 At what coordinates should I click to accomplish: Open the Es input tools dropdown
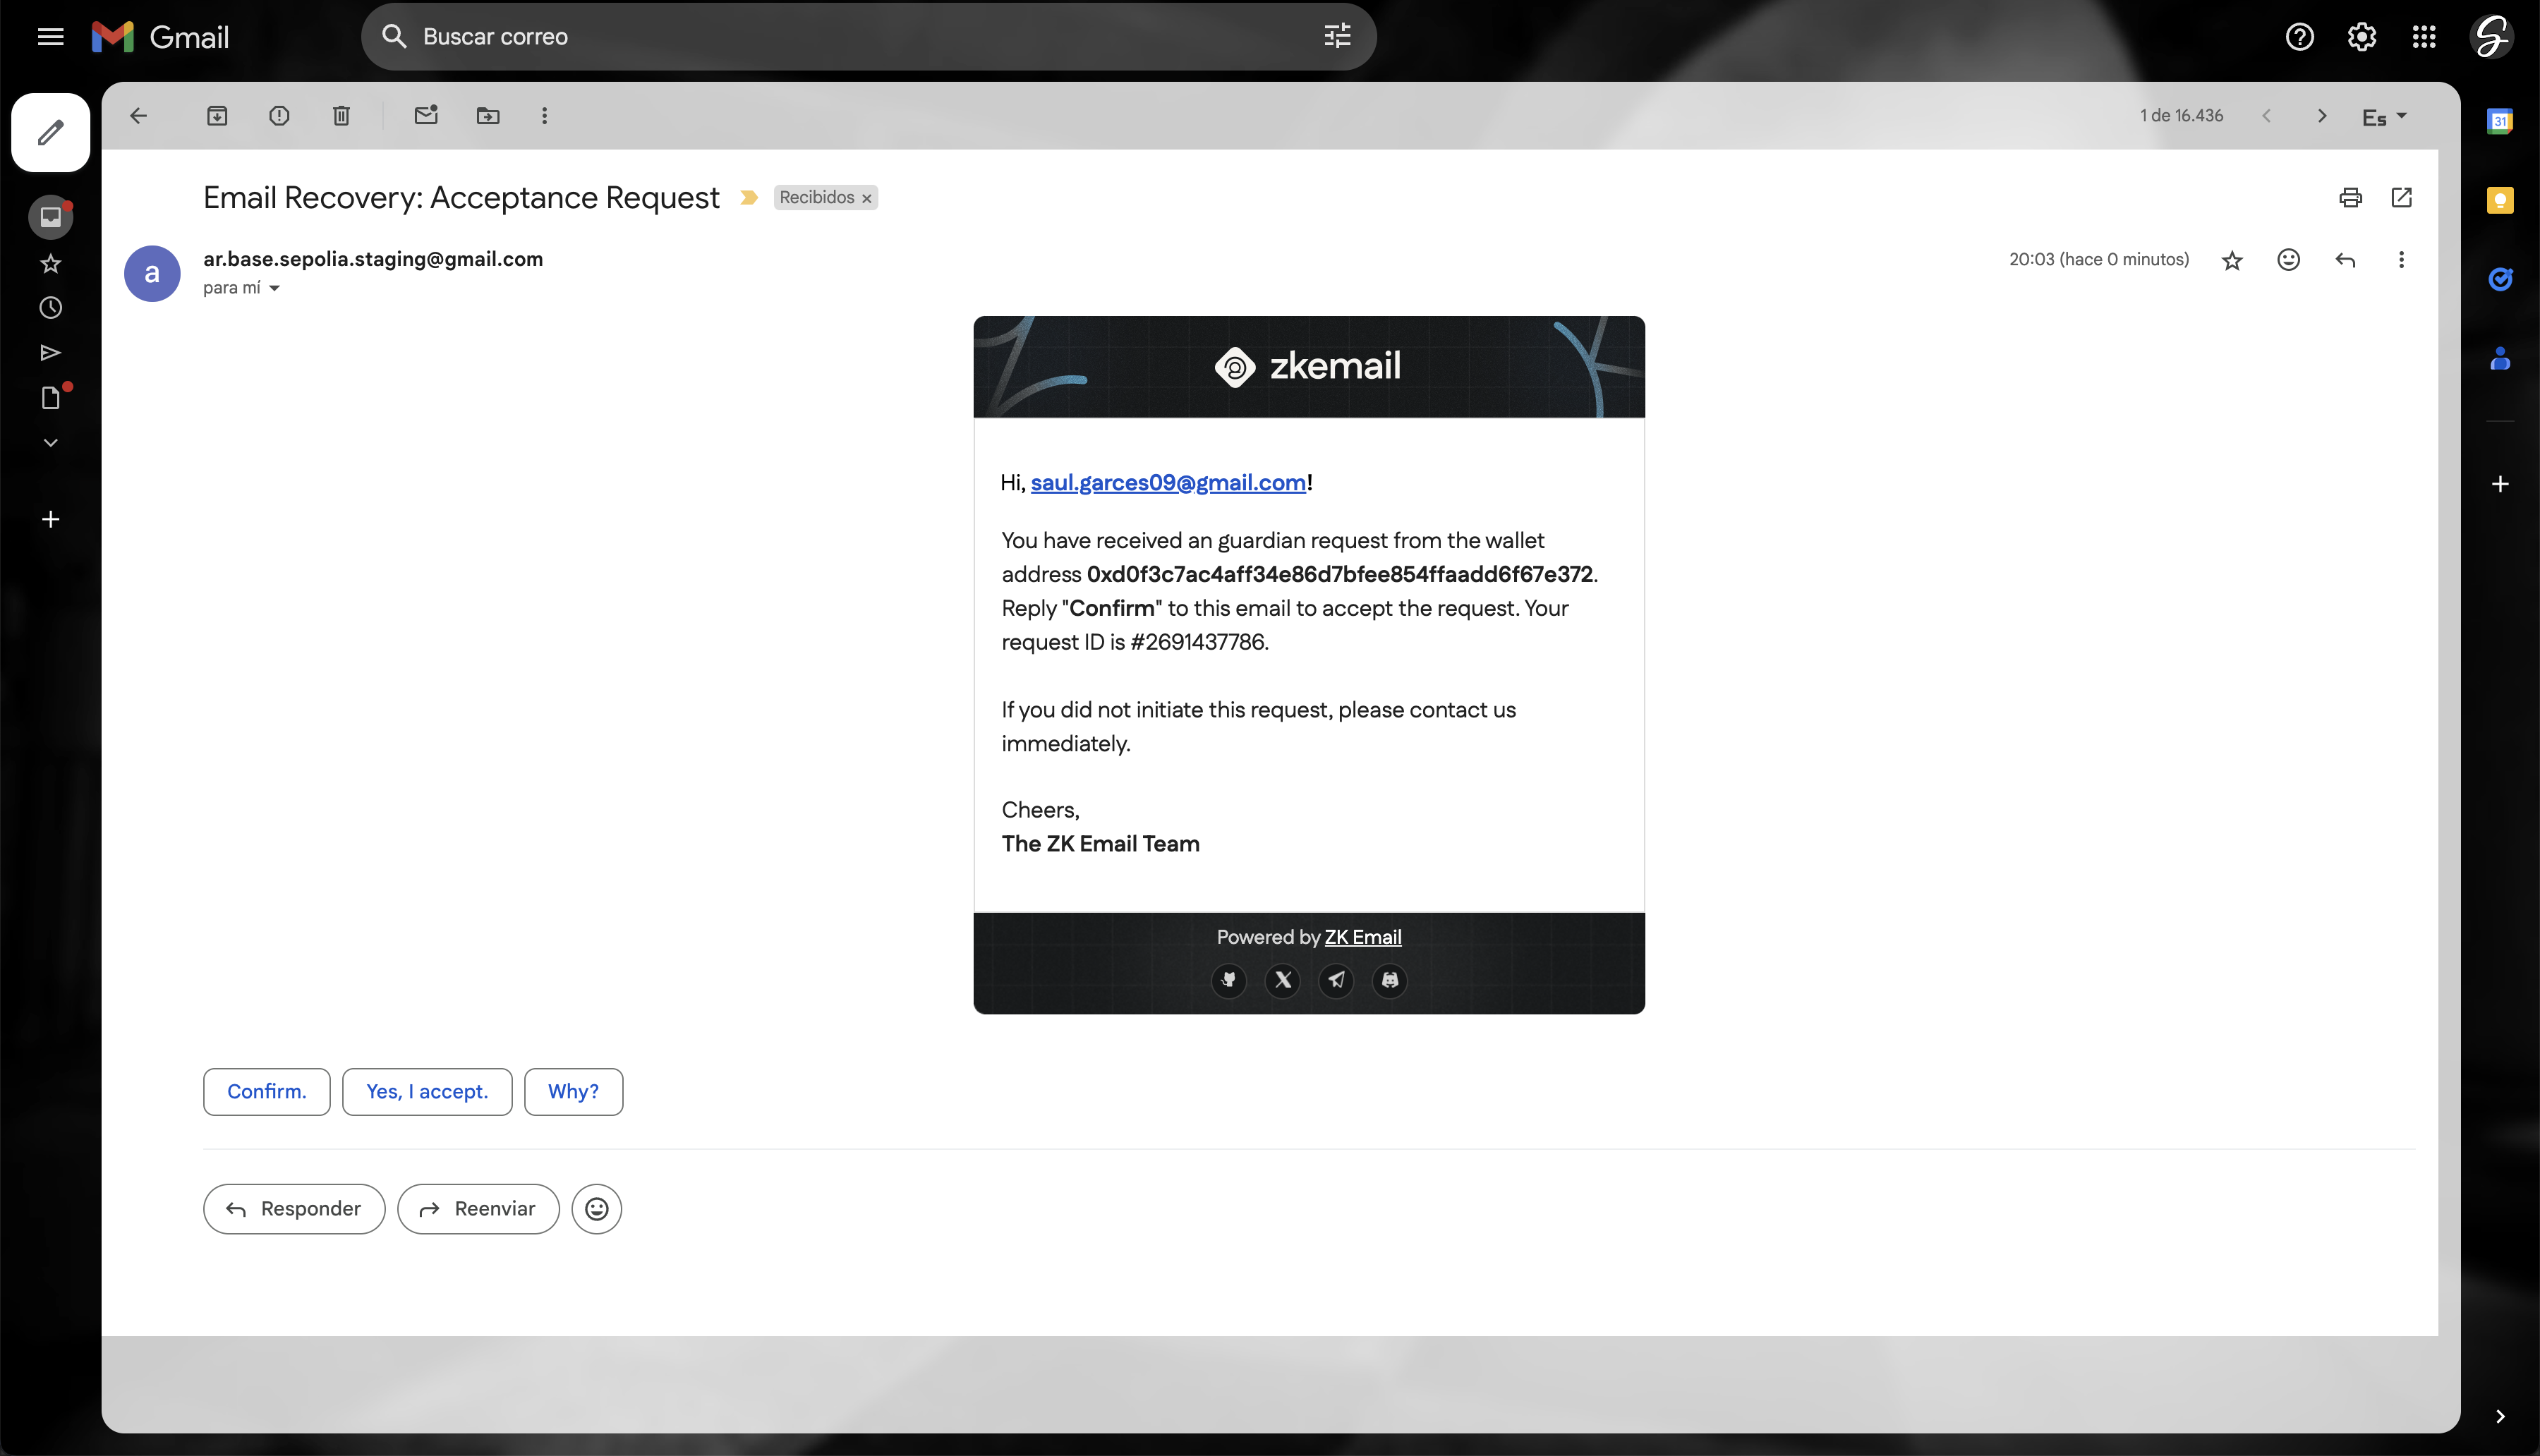click(x=2384, y=117)
